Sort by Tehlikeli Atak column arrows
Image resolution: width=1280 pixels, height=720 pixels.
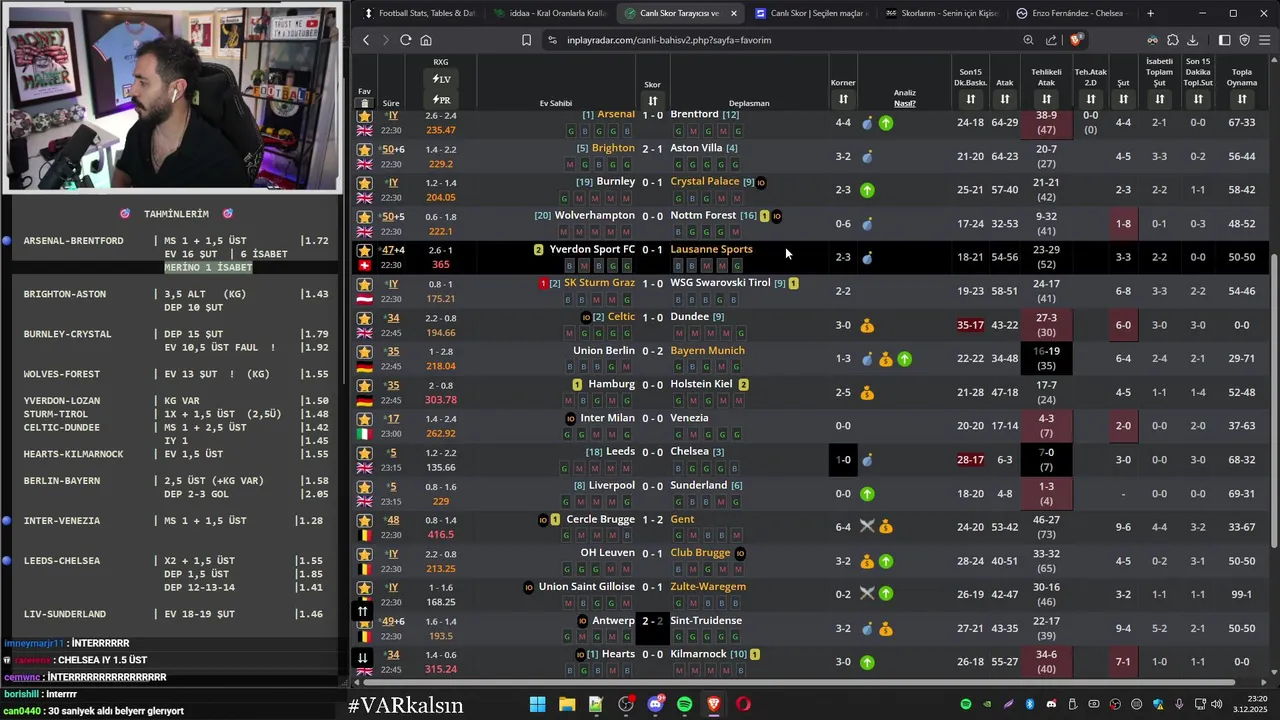[1046, 99]
